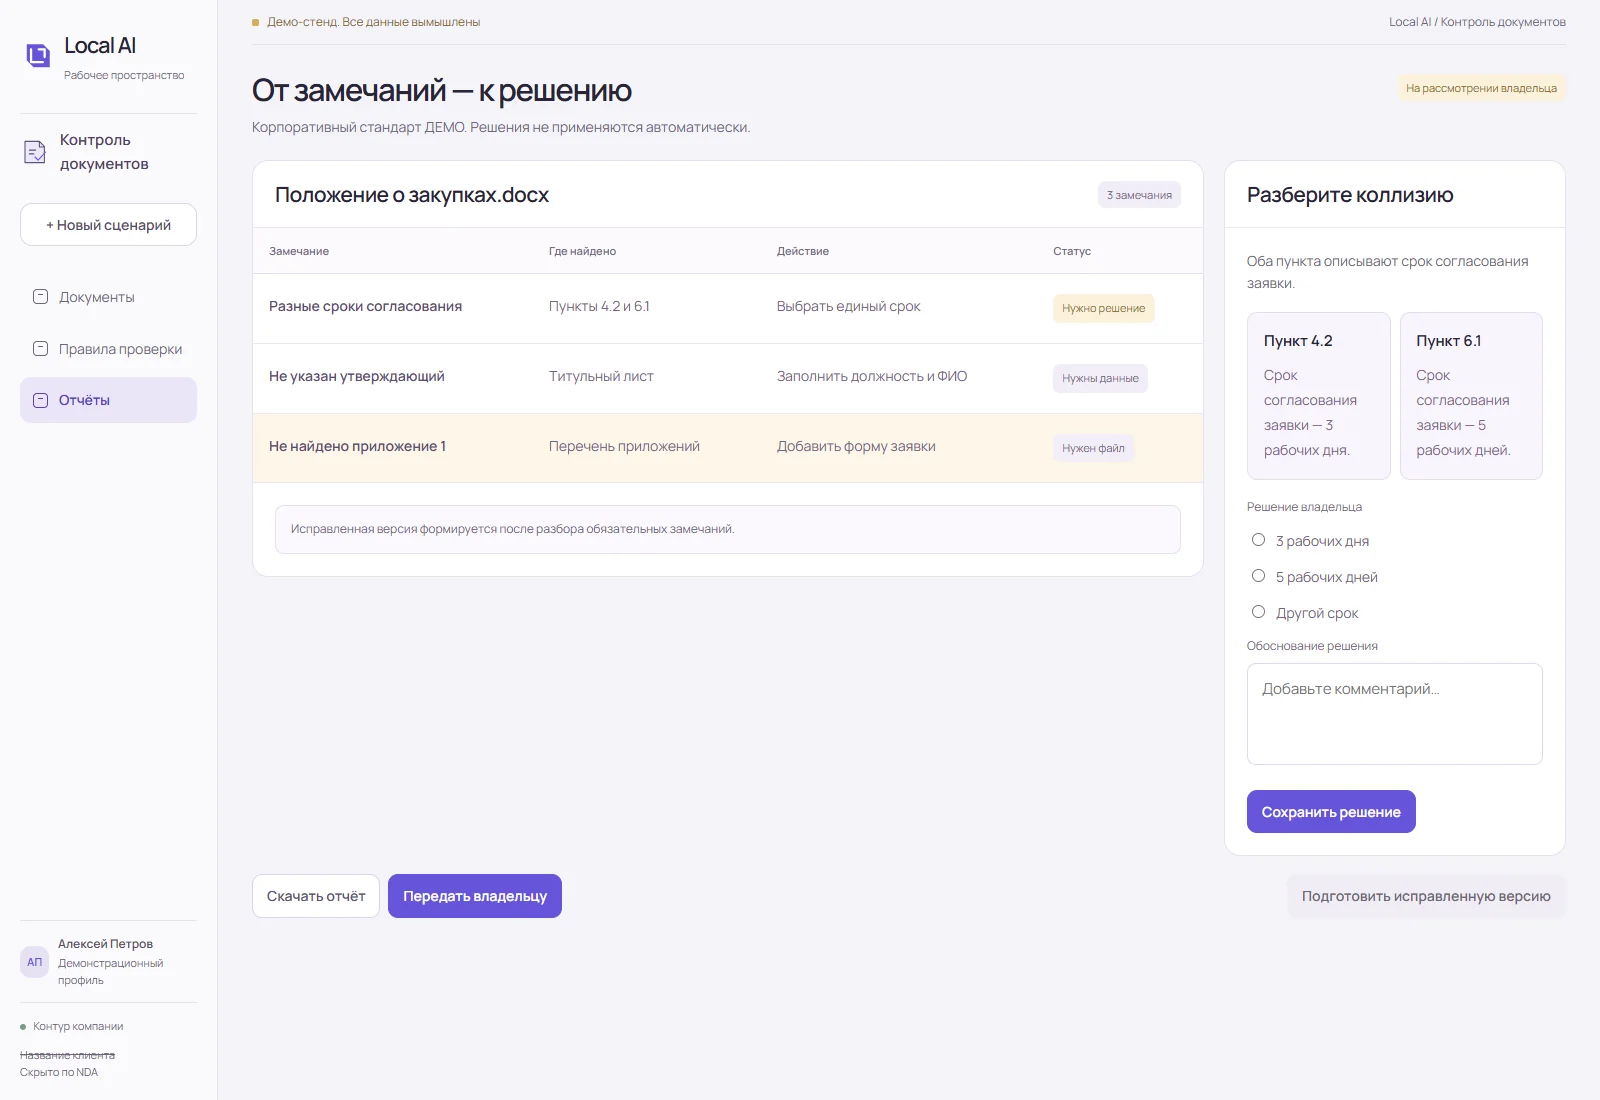Click the Пункт 4.2 card
The width and height of the screenshot is (1600, 1100).
pyautogui.click(x=1319, y=396)
